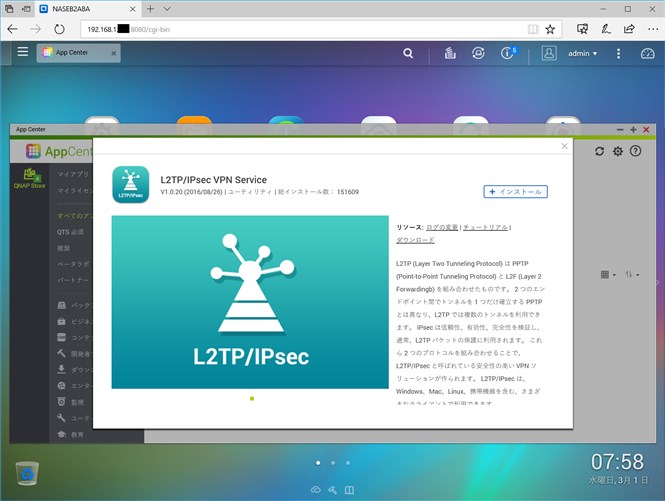This screenshot has width=665, height=501.
Task: Open a new browser tab with plus
Action: (150, 8)
